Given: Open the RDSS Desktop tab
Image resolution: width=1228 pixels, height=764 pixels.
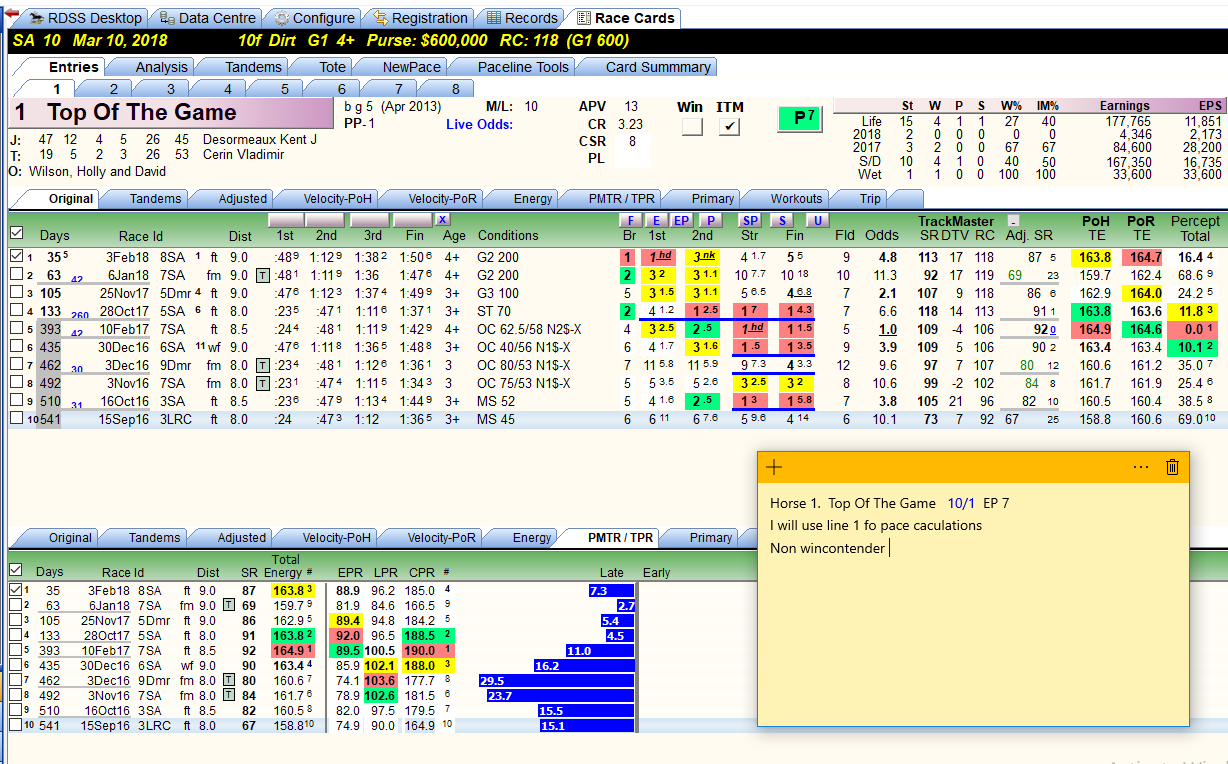Looking at the screenshot, I should [87, 18].
